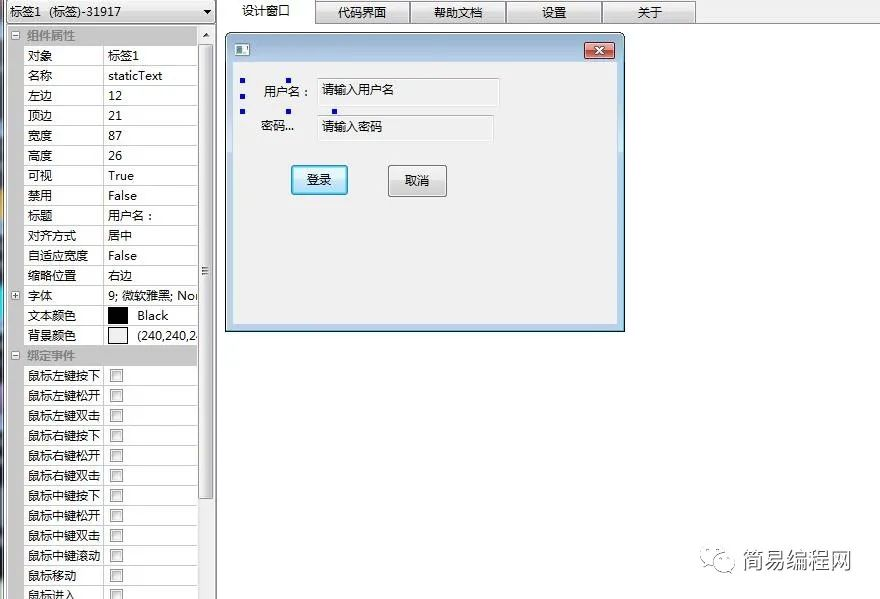
Task: Click the 对齐方式 value 居中
Action: 150,236
